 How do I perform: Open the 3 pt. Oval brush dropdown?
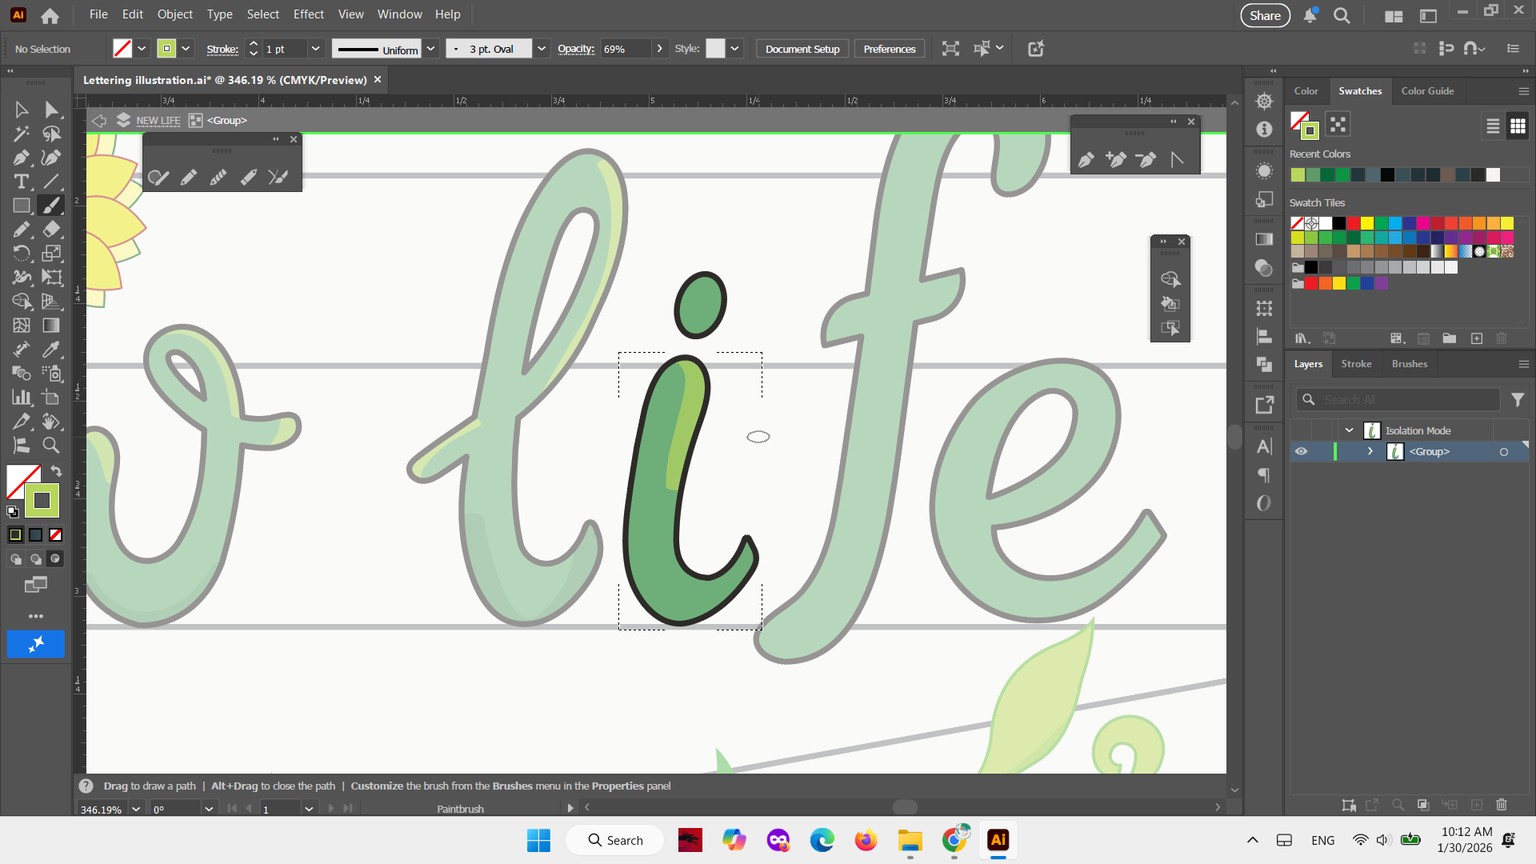541,49
